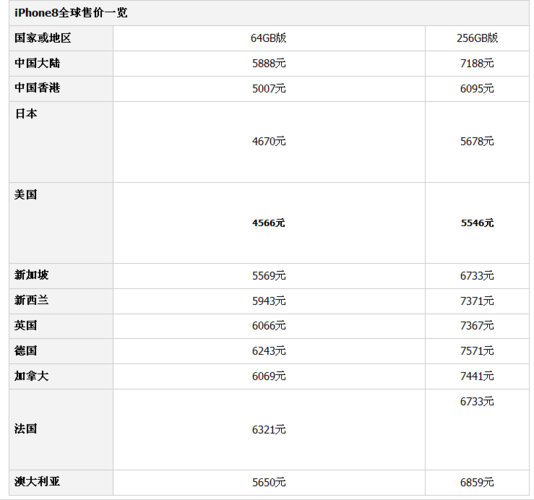The width and height of the screenshot is (534, 500).
Task: Pick the 7367元 price cell
Action: [x=477, y=326]
